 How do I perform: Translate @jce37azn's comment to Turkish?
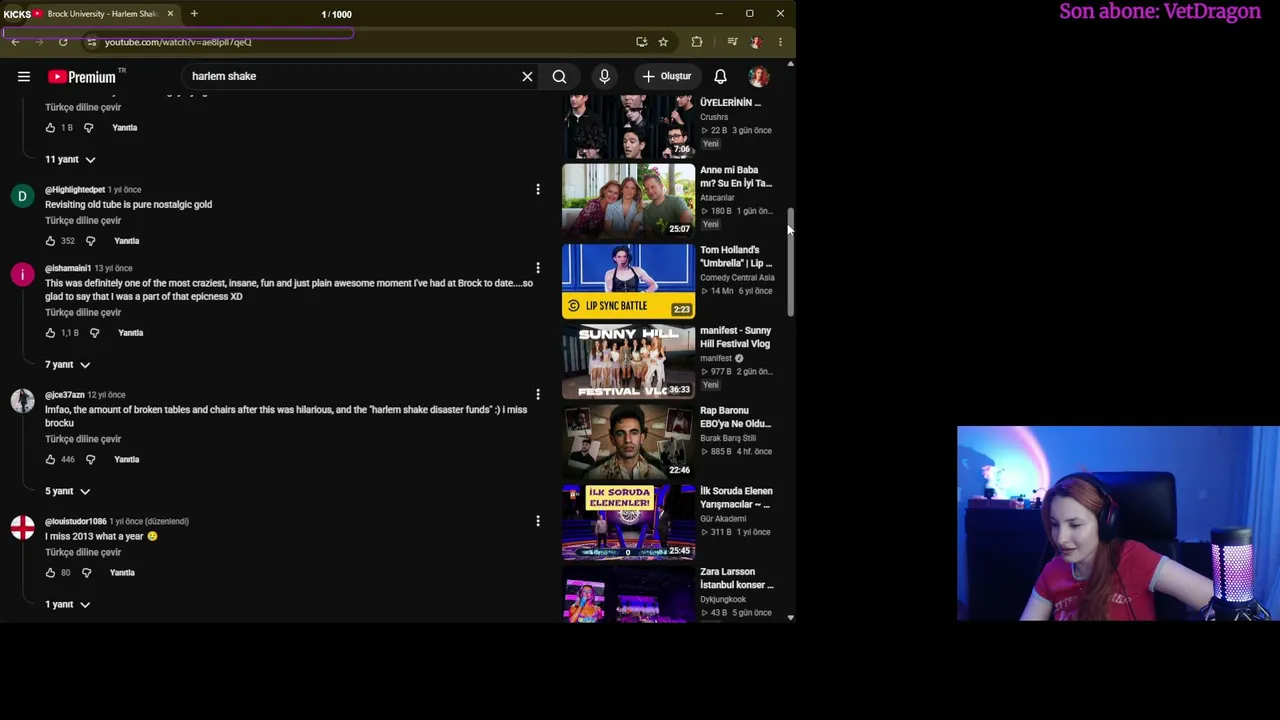(x=83, y=439)
